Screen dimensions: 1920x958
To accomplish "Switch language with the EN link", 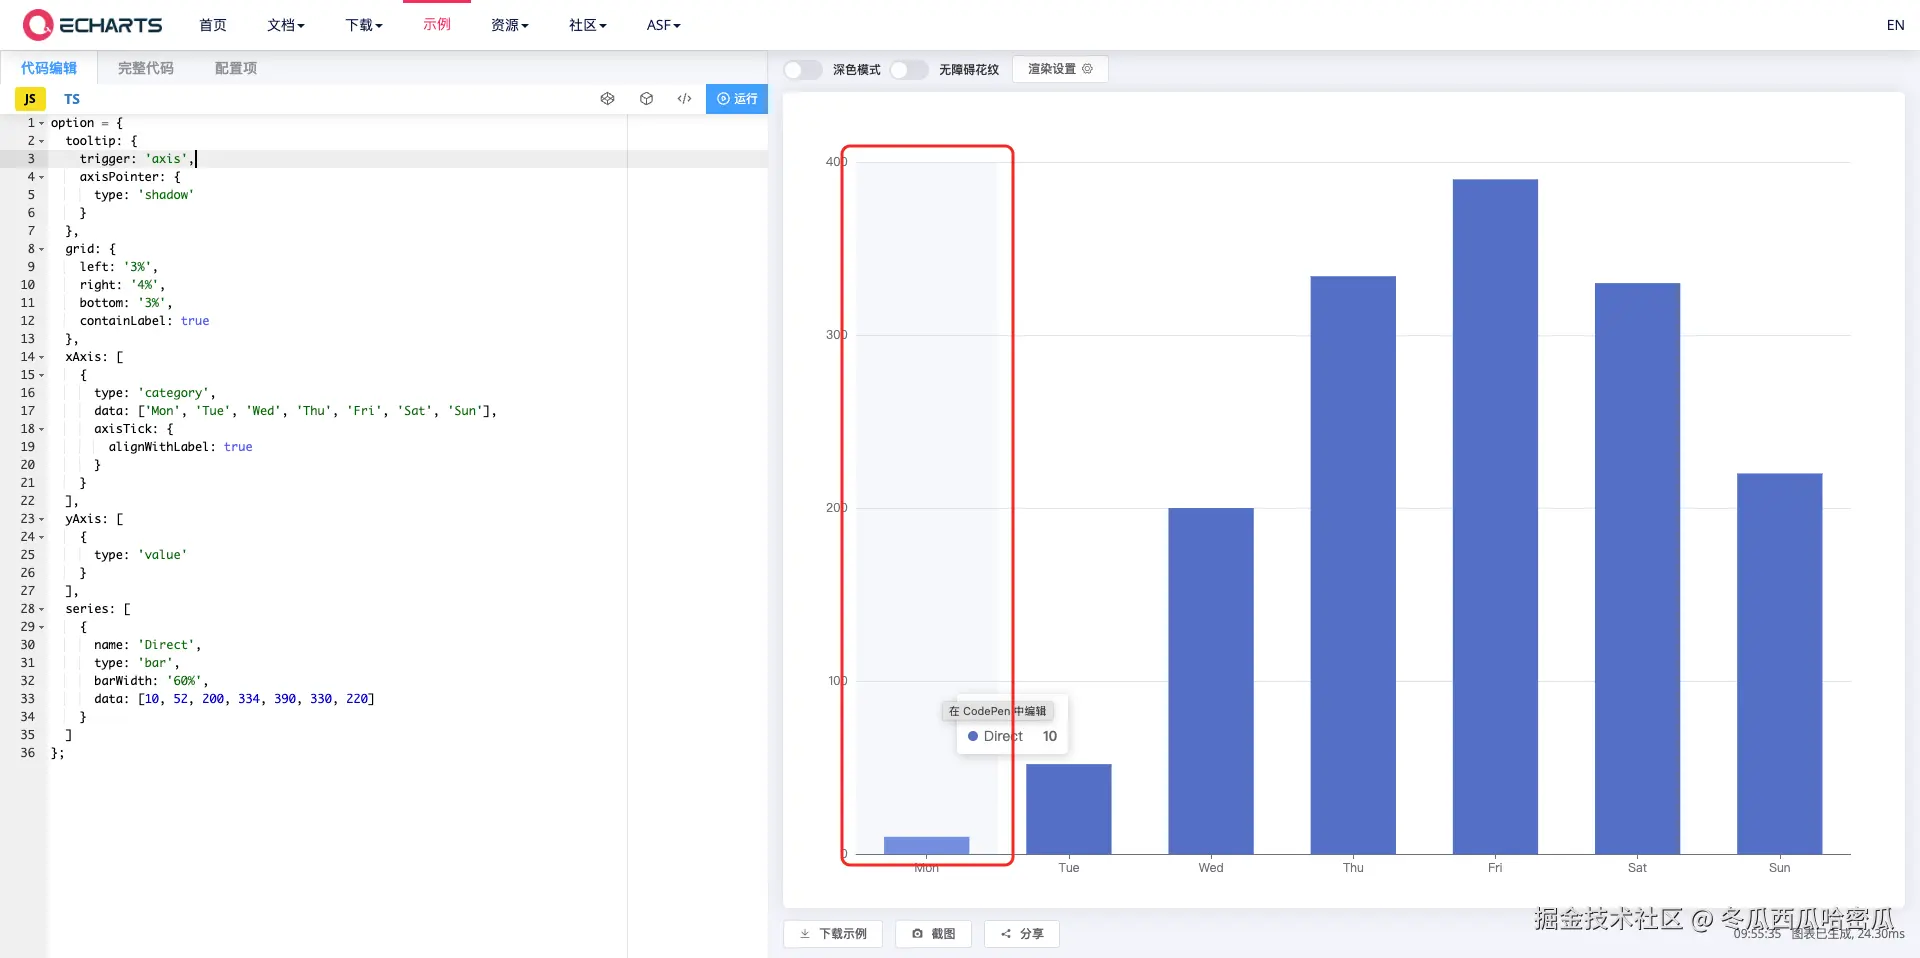I will 1895,25.
